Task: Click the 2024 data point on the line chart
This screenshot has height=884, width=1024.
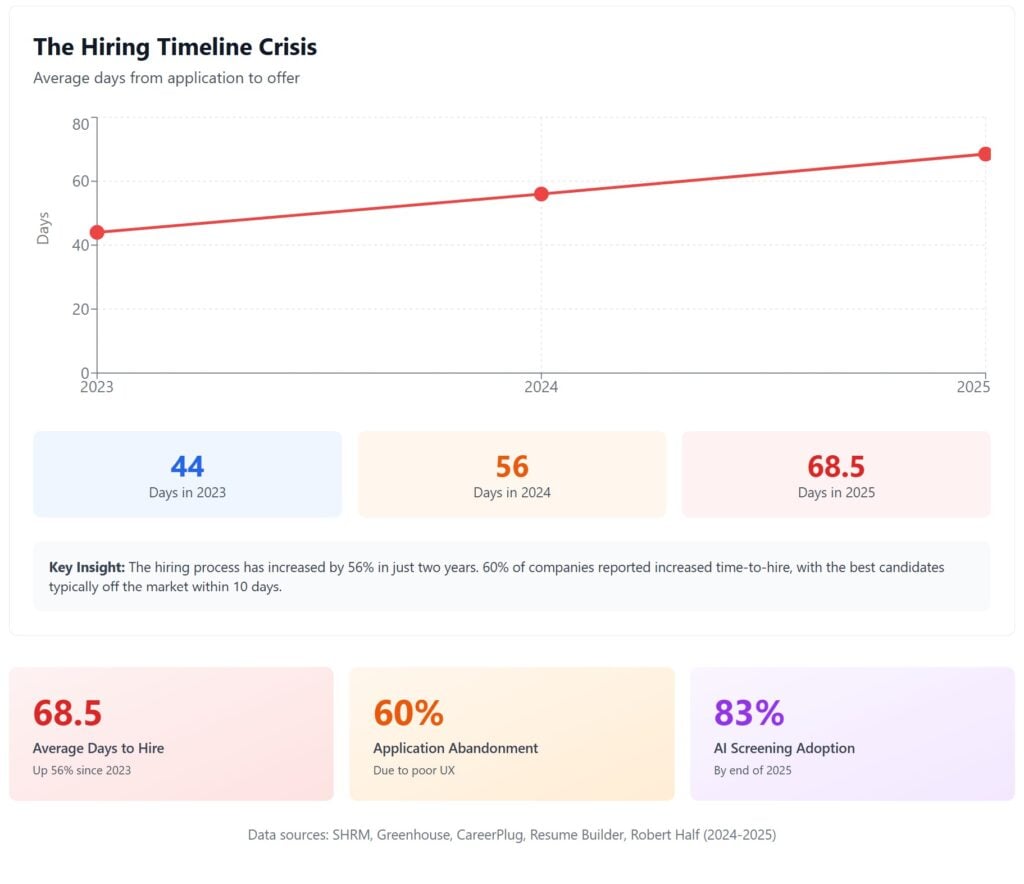Action: [x=541, y=194]
